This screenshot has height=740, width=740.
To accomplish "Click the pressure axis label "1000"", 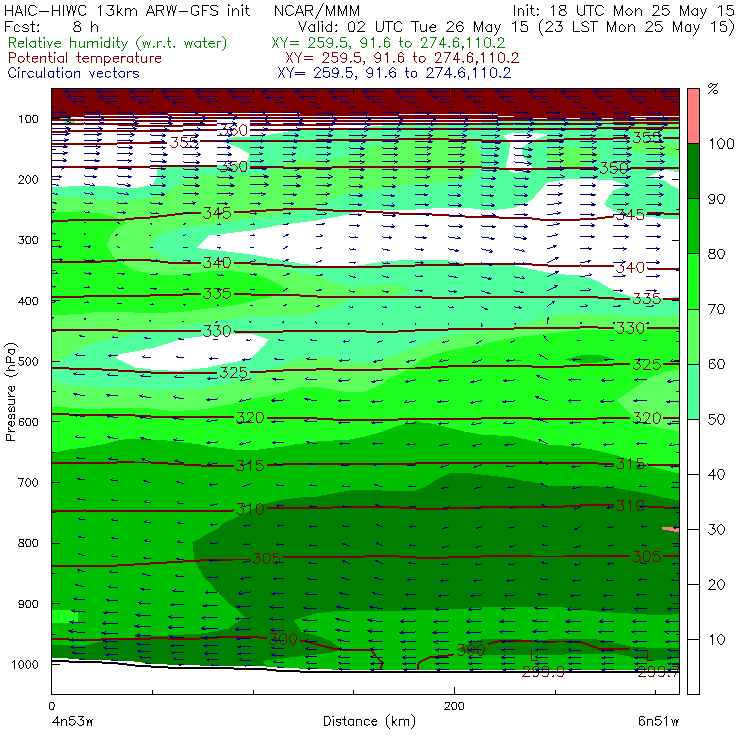I will point(25,665).
